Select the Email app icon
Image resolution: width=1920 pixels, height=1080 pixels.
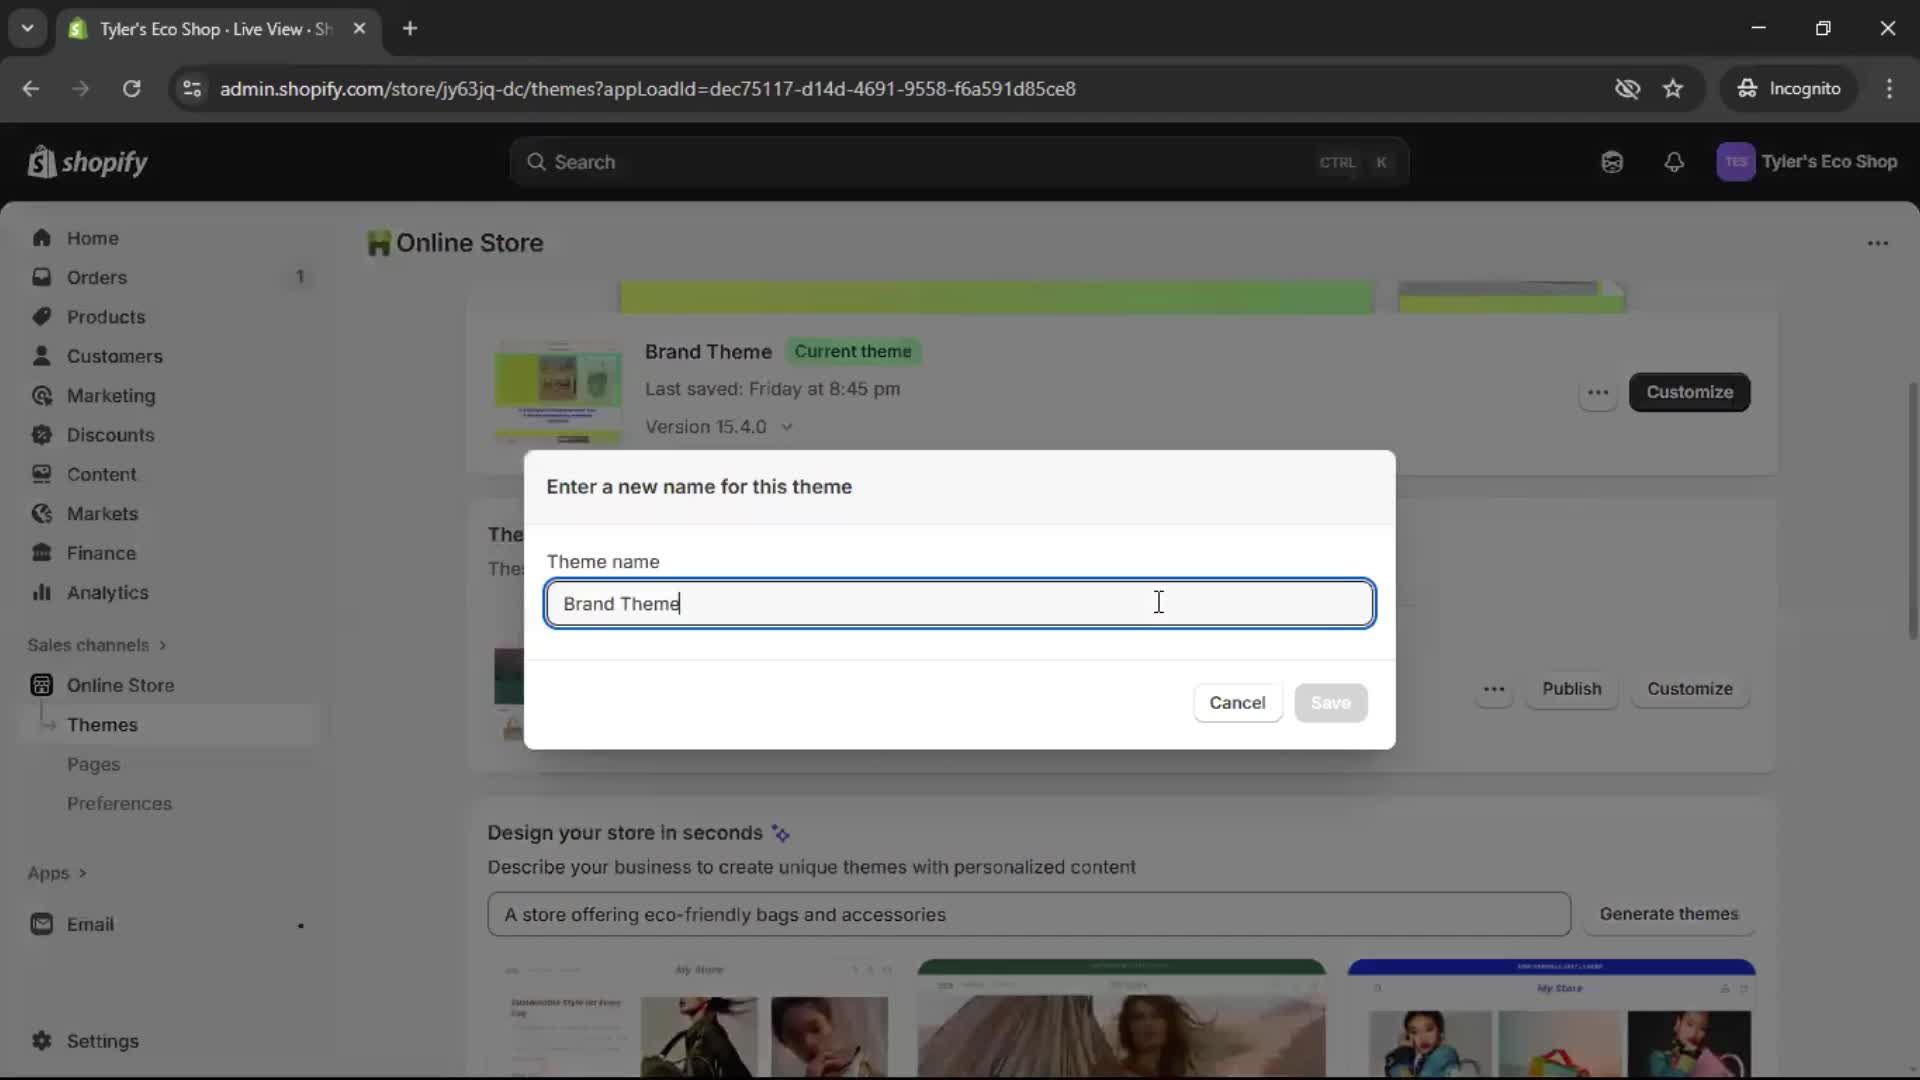click(x=42, y=924)
